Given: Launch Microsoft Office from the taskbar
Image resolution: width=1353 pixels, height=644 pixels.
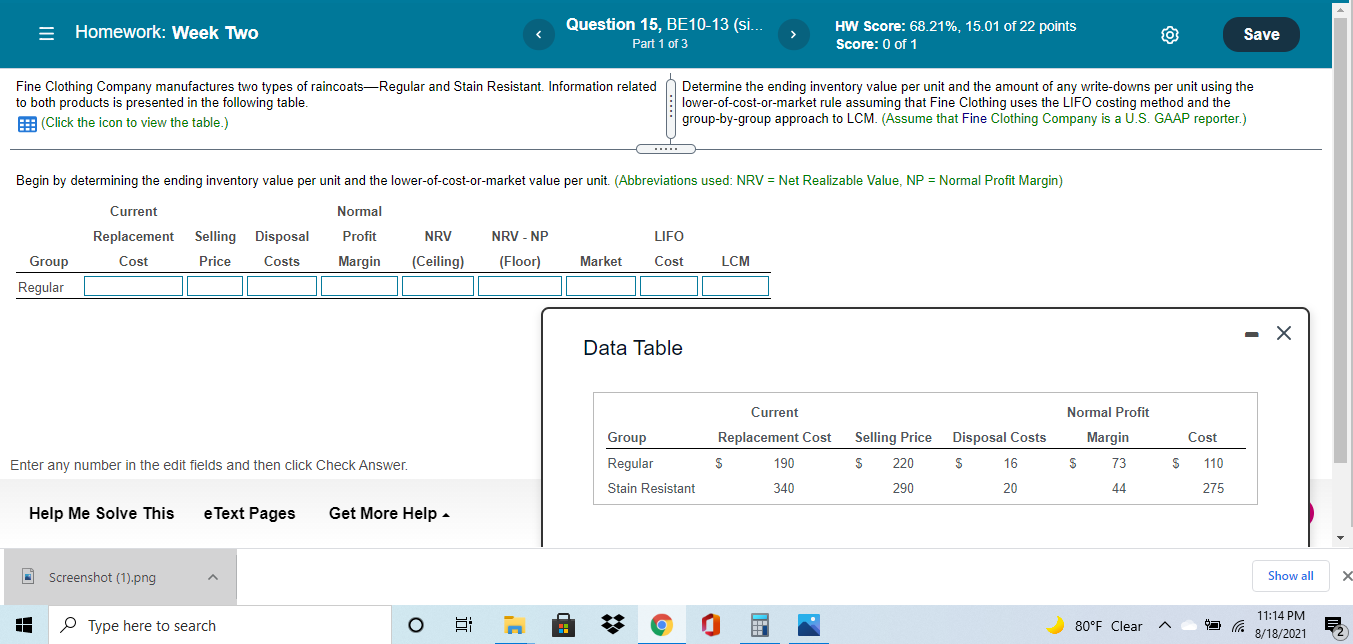Looking at the screenshot, I should 709,625.
